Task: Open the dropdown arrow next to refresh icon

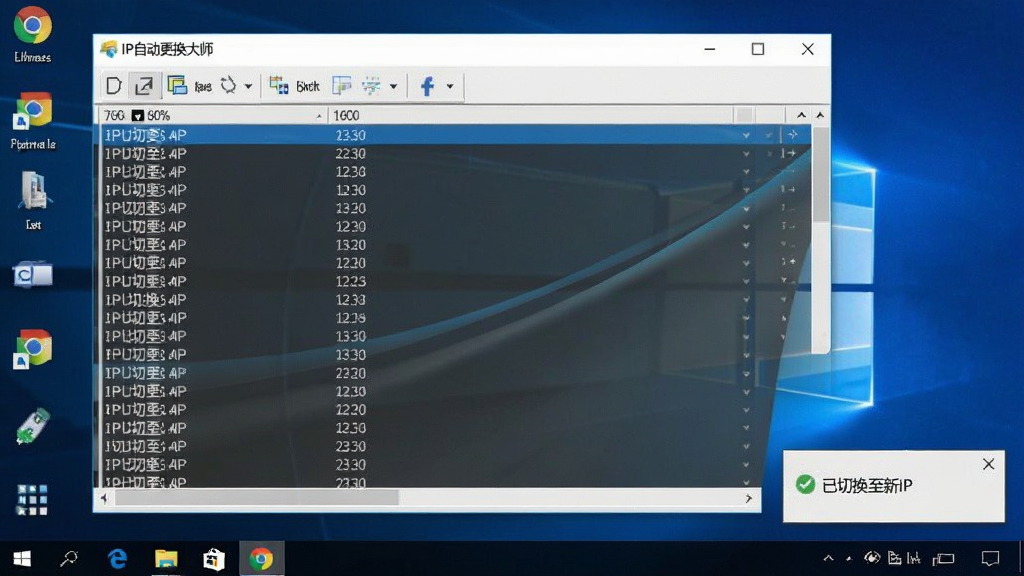Action: (248, 86)
